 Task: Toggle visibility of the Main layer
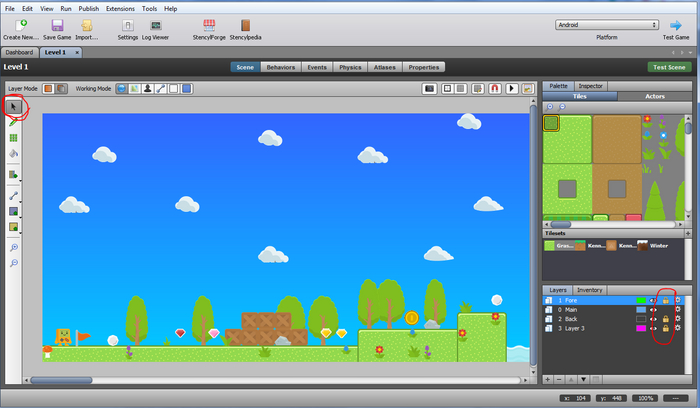(652, 309)
